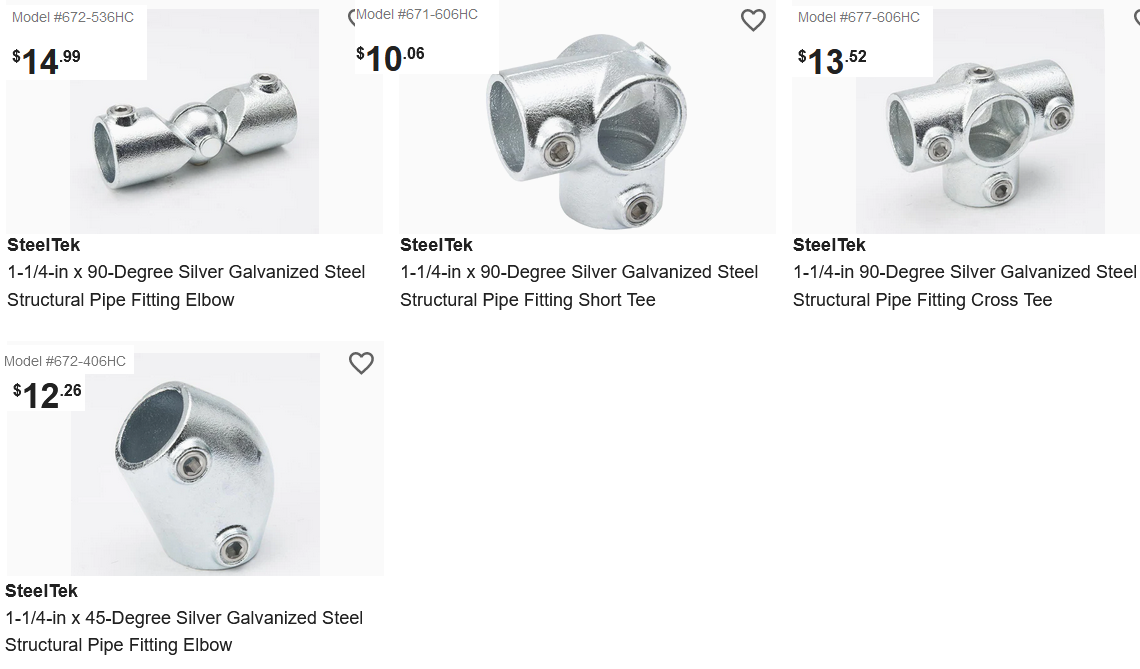
Task: Click the $13.52 price
Action: (832, 61)
